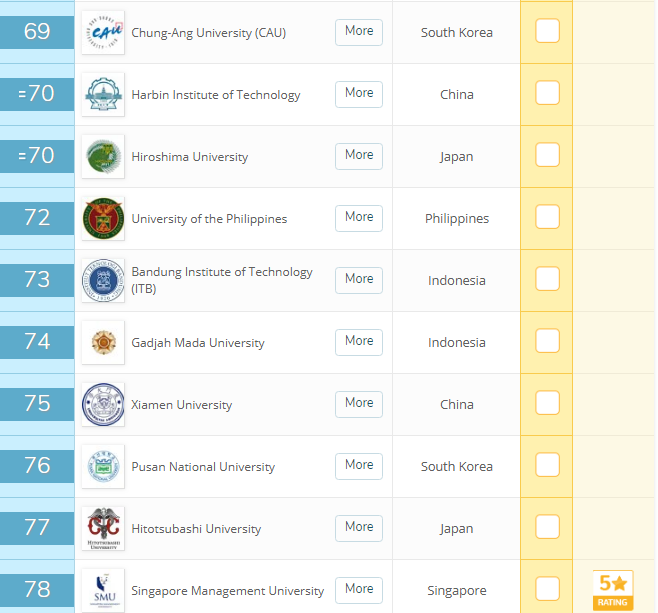This screenshot has height=613, width=658.
Task: Toggle the Xiamen University checkbox
Action: coord(547,403)
